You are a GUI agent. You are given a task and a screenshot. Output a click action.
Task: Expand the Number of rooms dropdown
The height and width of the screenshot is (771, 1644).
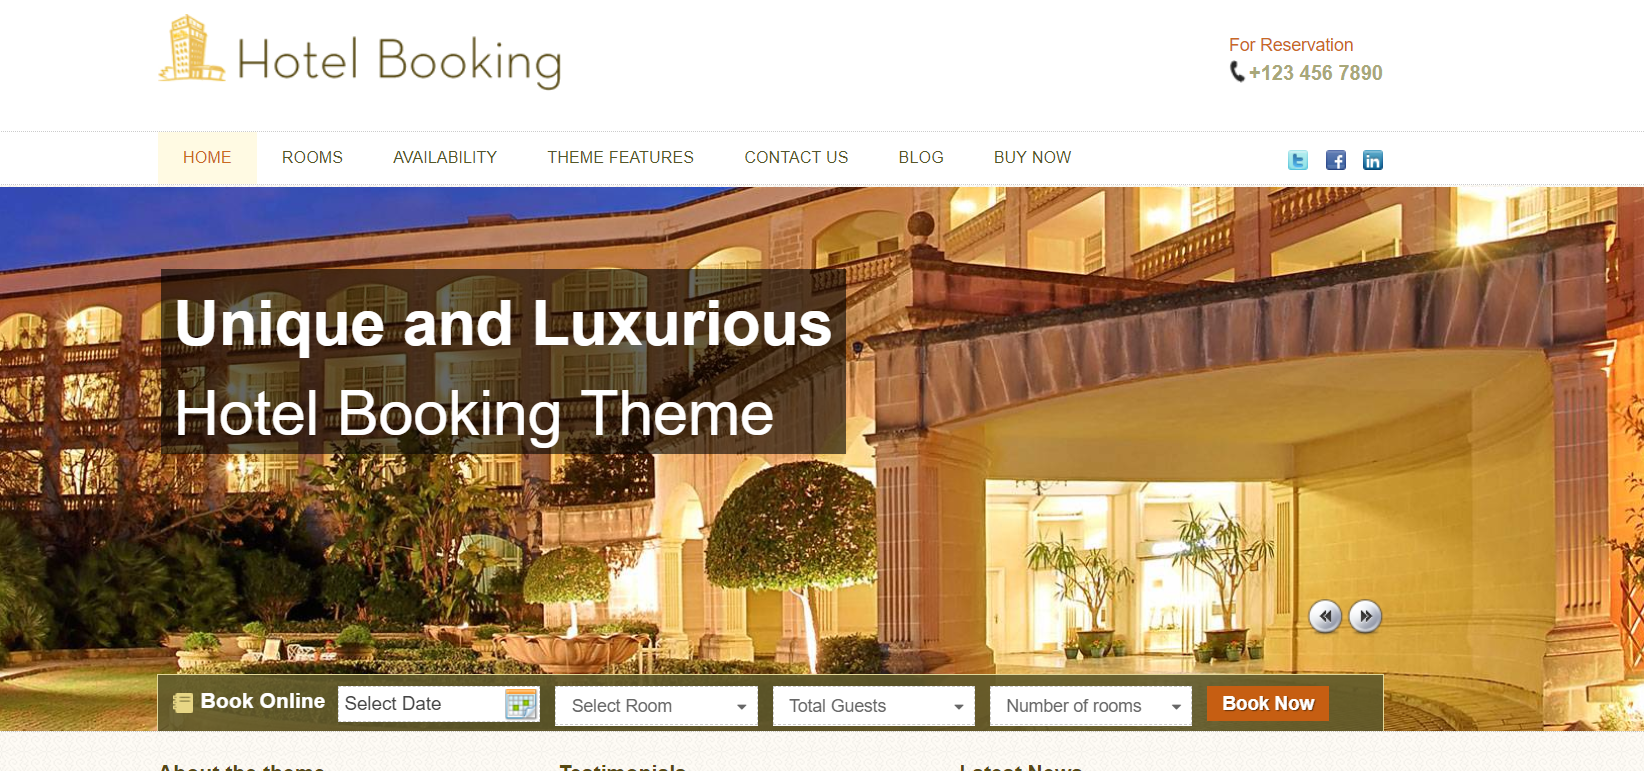point(1090,706)
